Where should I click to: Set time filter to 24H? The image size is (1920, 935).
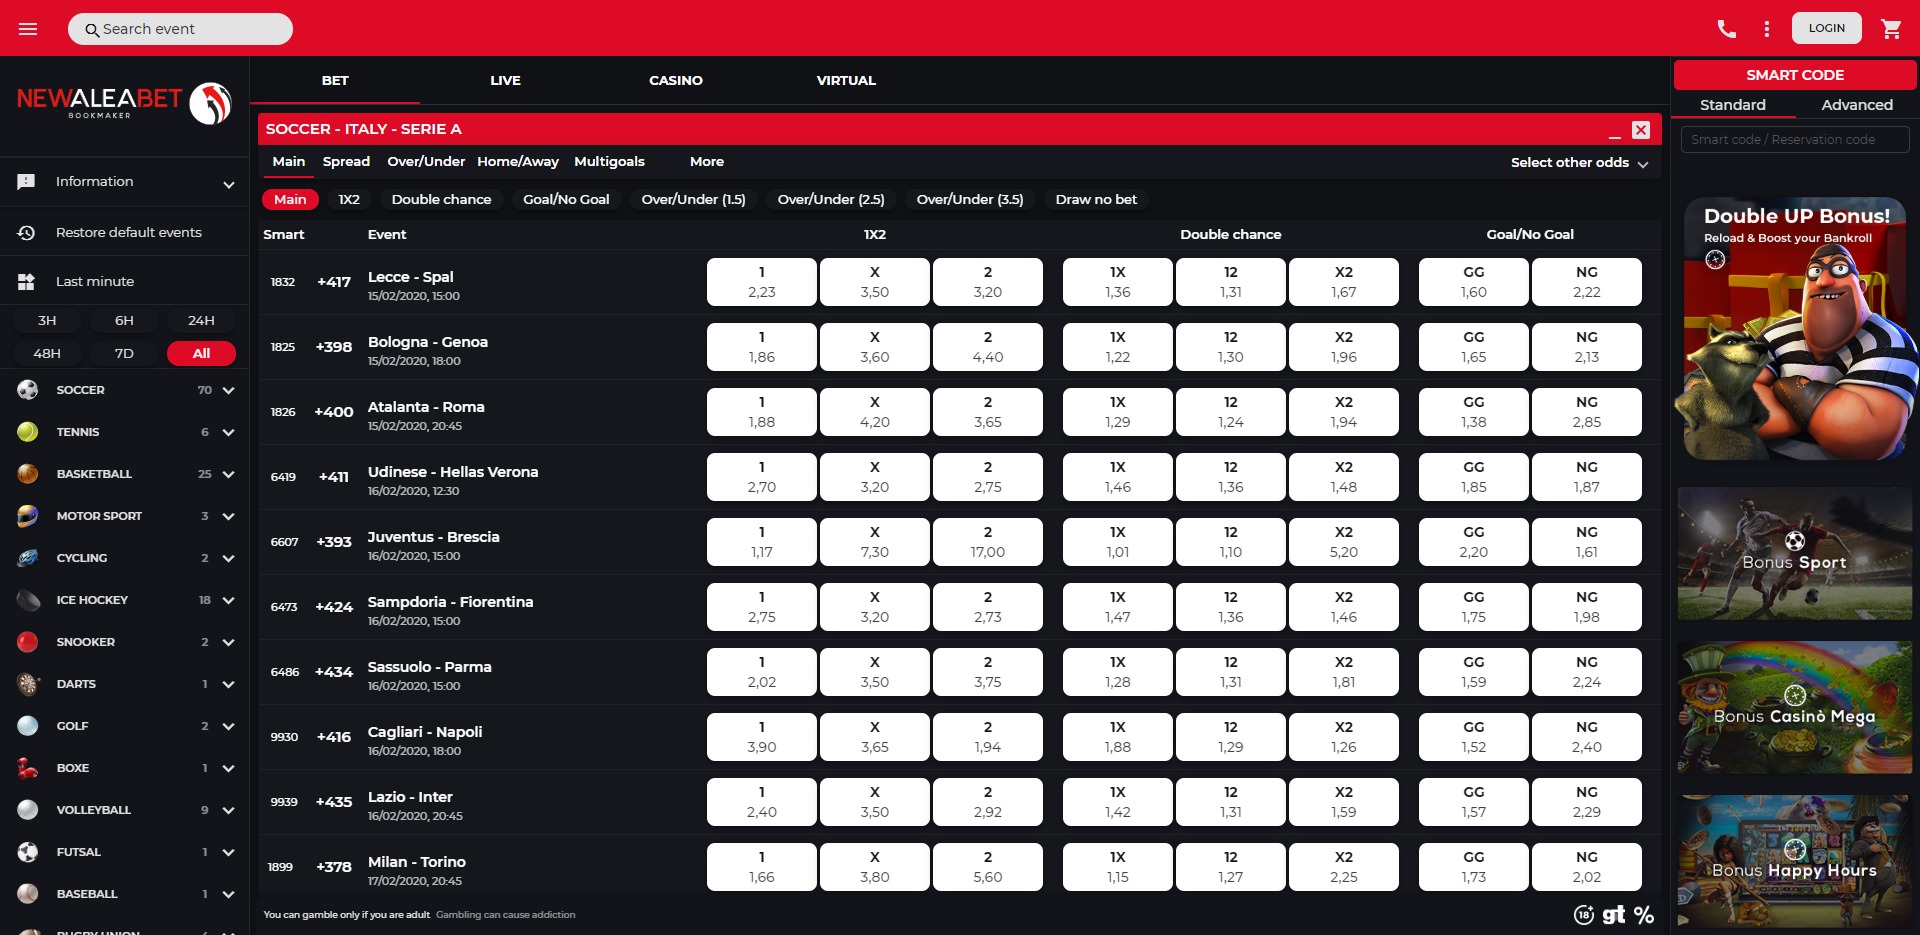coord(201,321)
